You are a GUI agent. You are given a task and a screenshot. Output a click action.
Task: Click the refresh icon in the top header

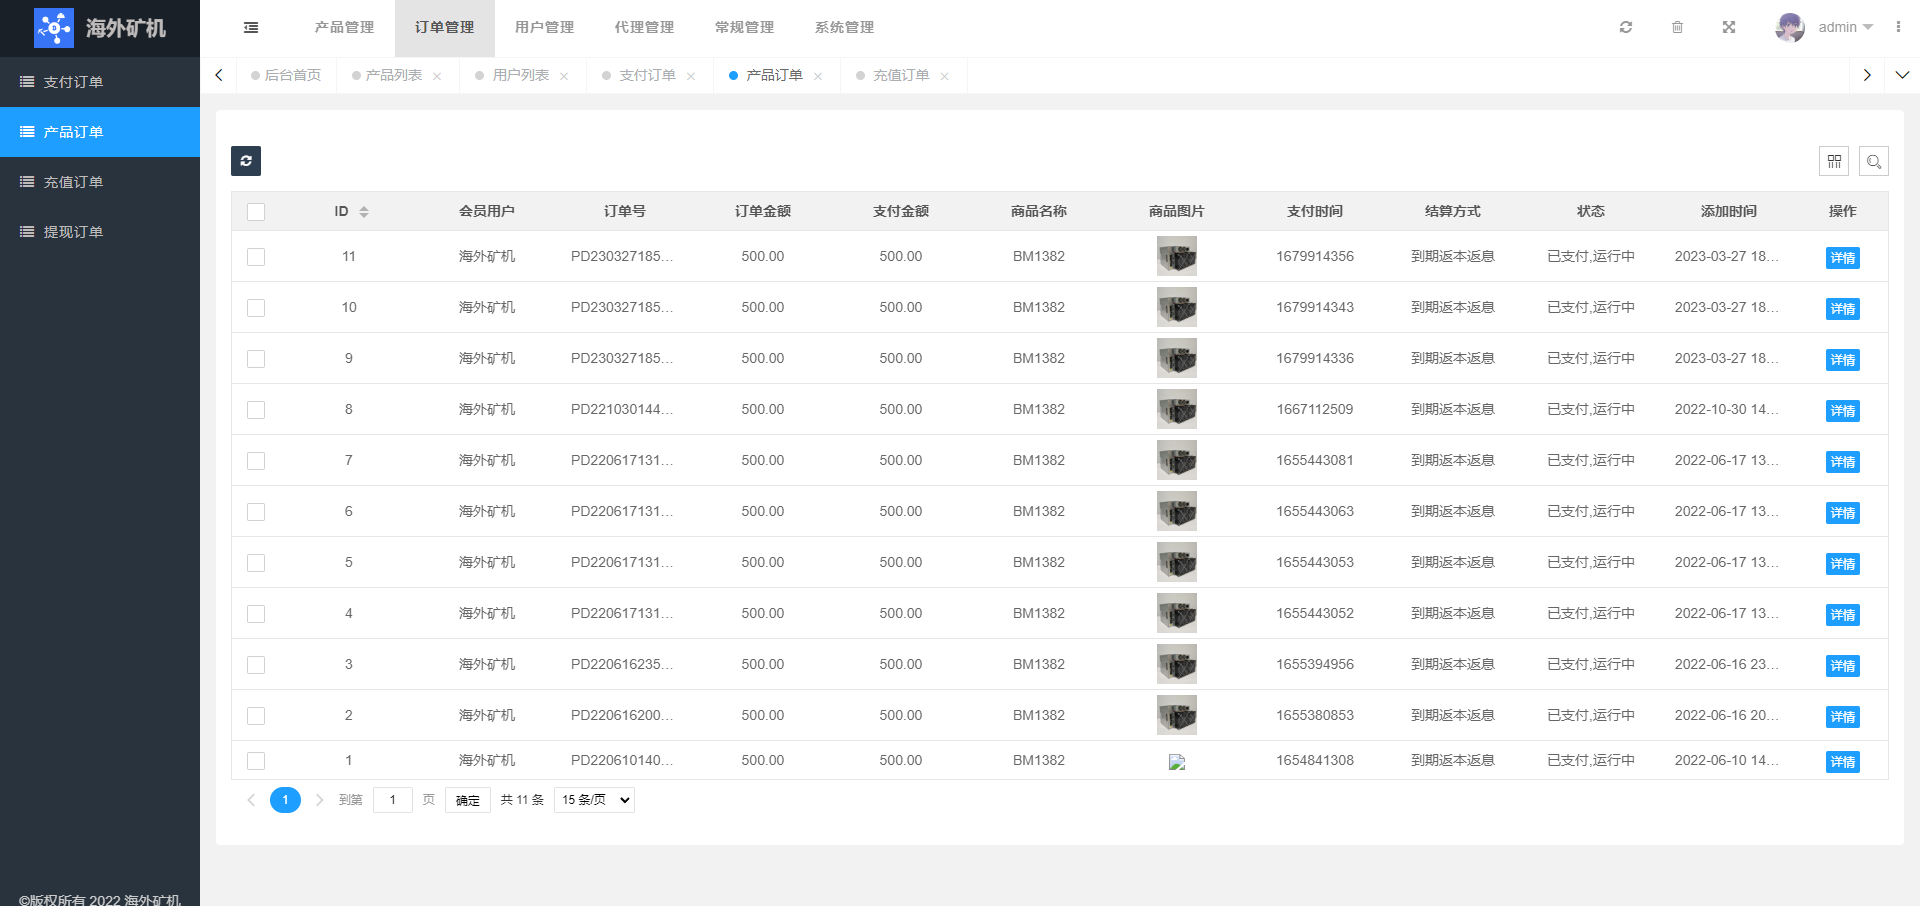[1626, 28]
